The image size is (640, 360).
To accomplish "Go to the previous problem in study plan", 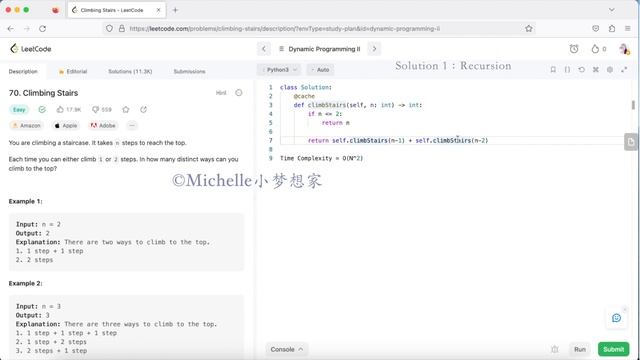I will click(x=264, y=49).
